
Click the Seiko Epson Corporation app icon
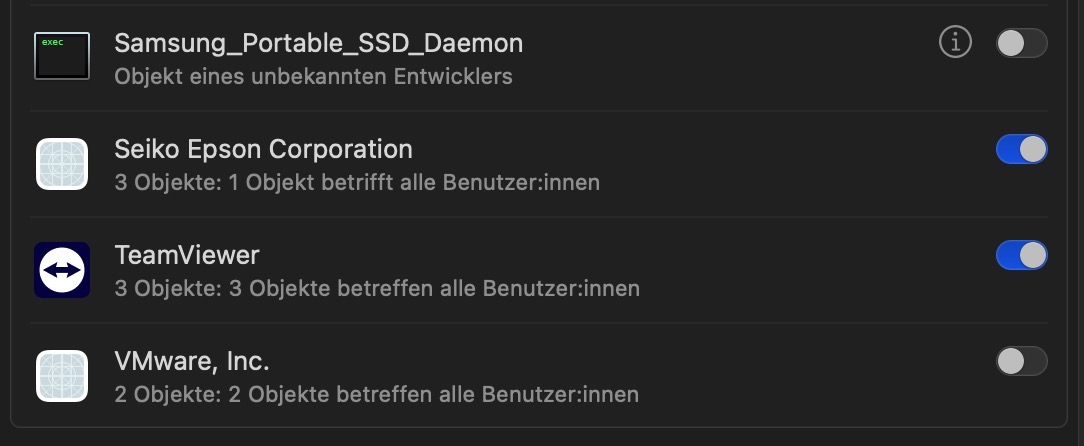[62, 163]
